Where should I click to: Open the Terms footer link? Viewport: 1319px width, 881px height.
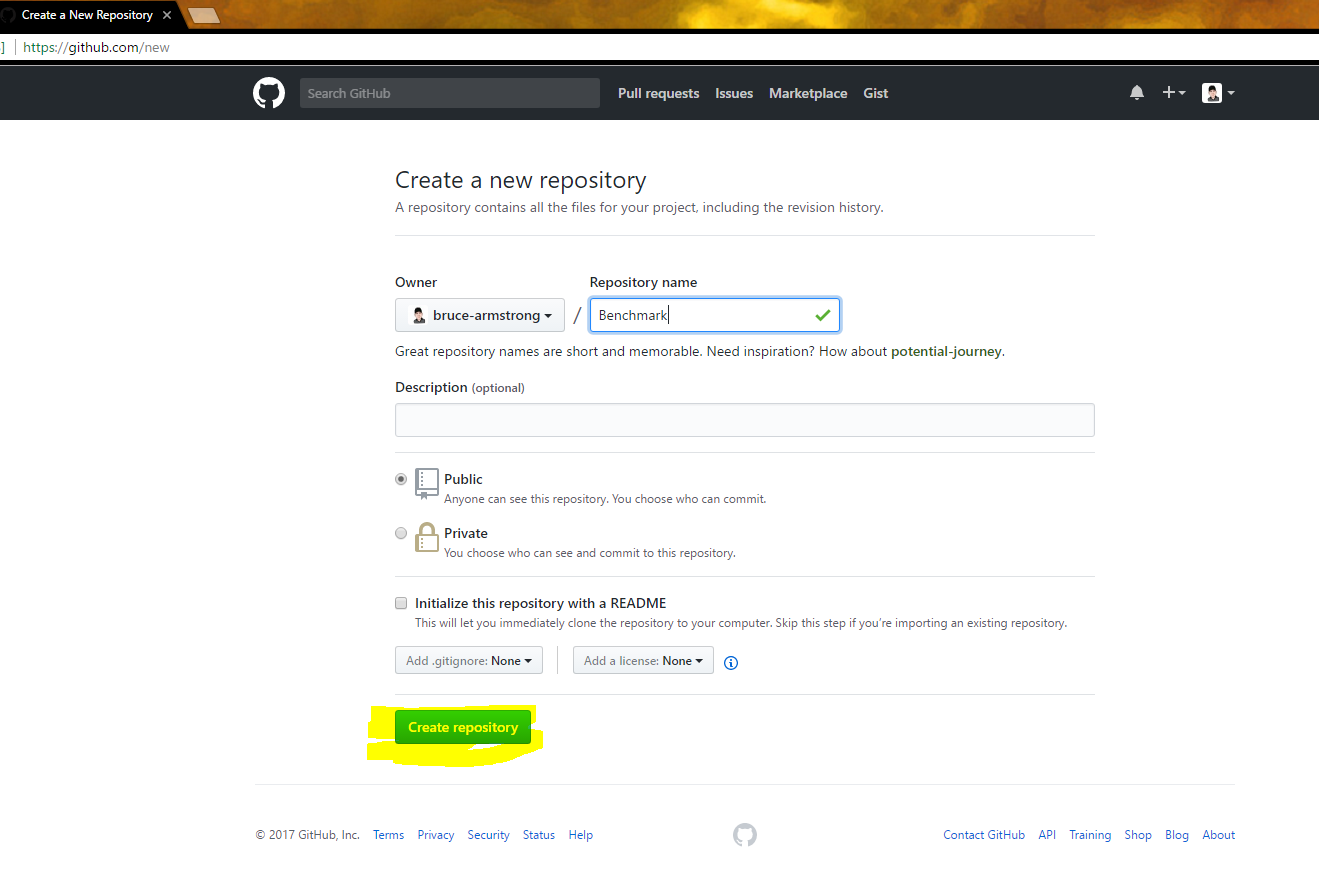point(388,835)
